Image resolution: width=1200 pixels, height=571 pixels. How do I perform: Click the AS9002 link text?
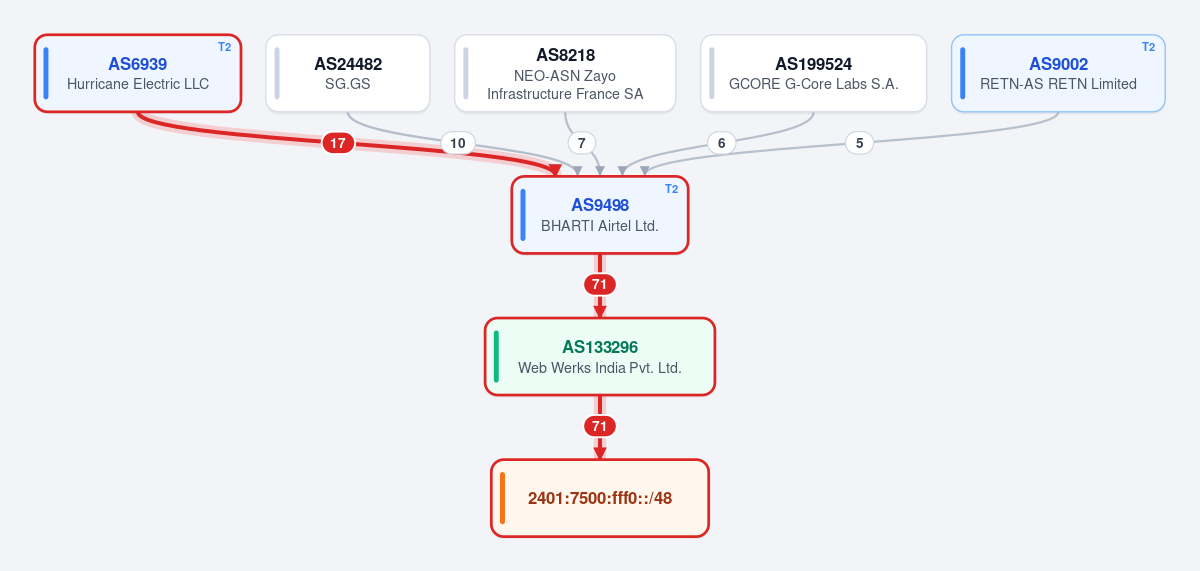point(1058,64)
